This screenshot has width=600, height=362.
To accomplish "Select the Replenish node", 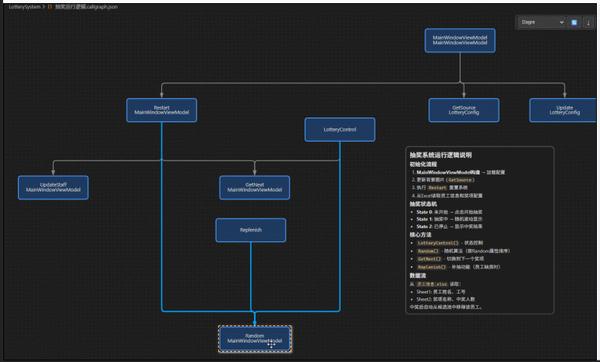I will tap(251, 230).
